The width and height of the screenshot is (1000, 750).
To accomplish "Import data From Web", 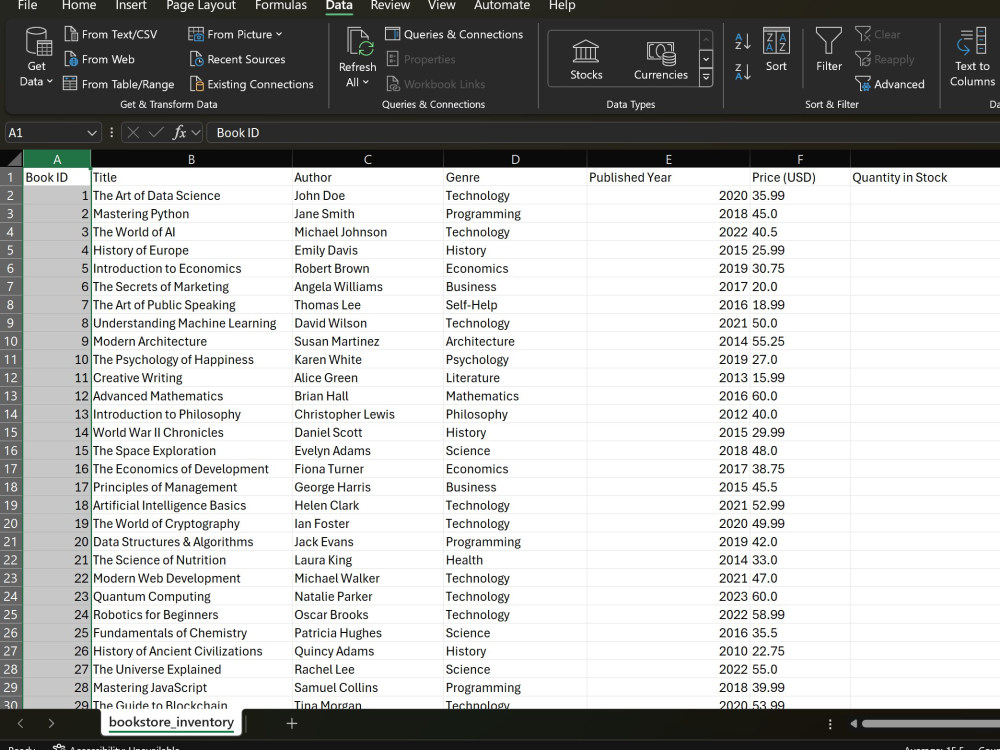I will tap(99, 59).
